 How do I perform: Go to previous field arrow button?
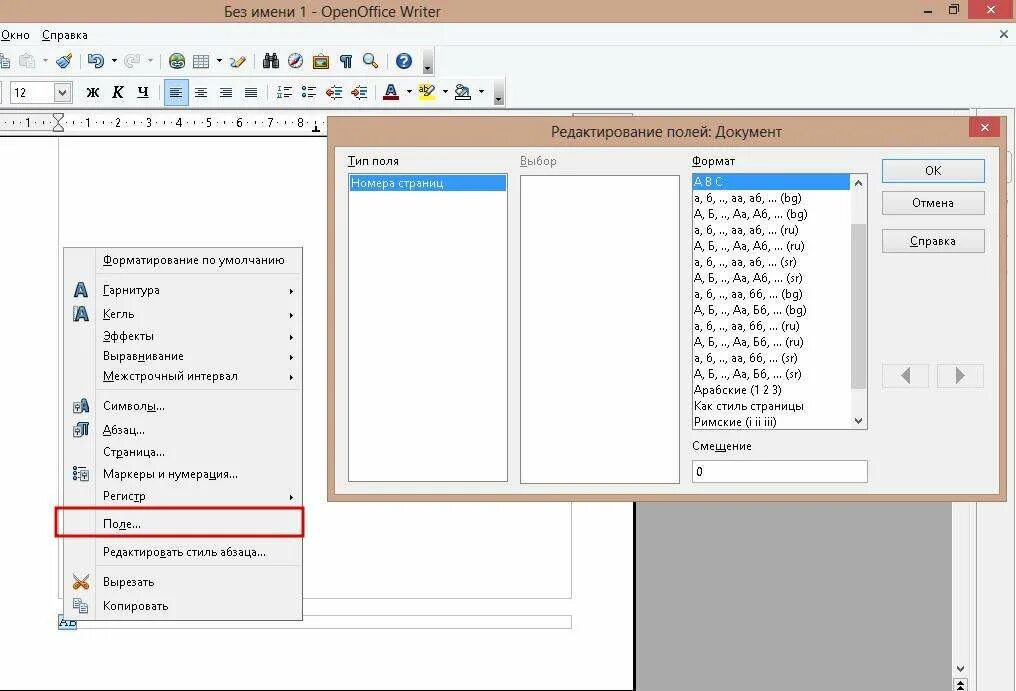pos(905,375)
